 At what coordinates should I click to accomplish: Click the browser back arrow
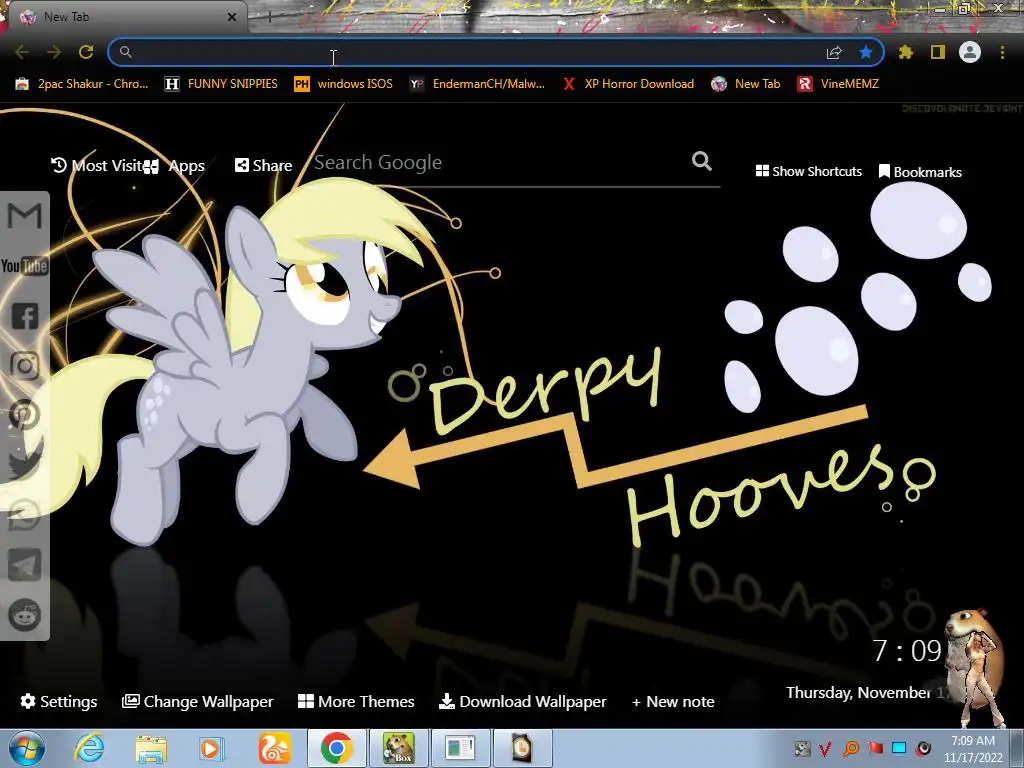pos(22,52)
